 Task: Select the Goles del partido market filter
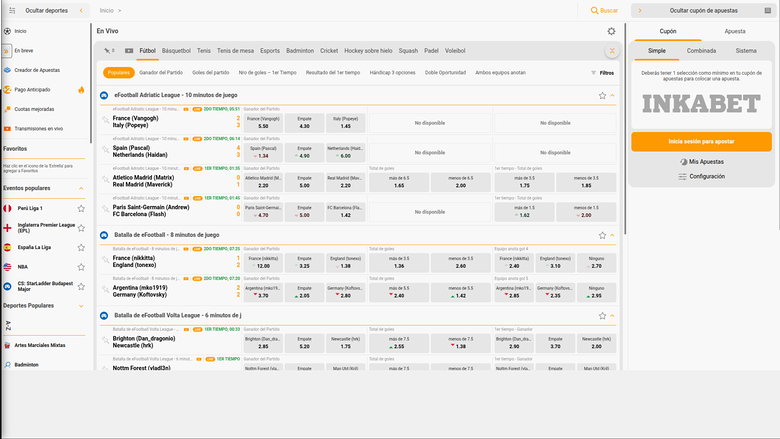point(210,73)
